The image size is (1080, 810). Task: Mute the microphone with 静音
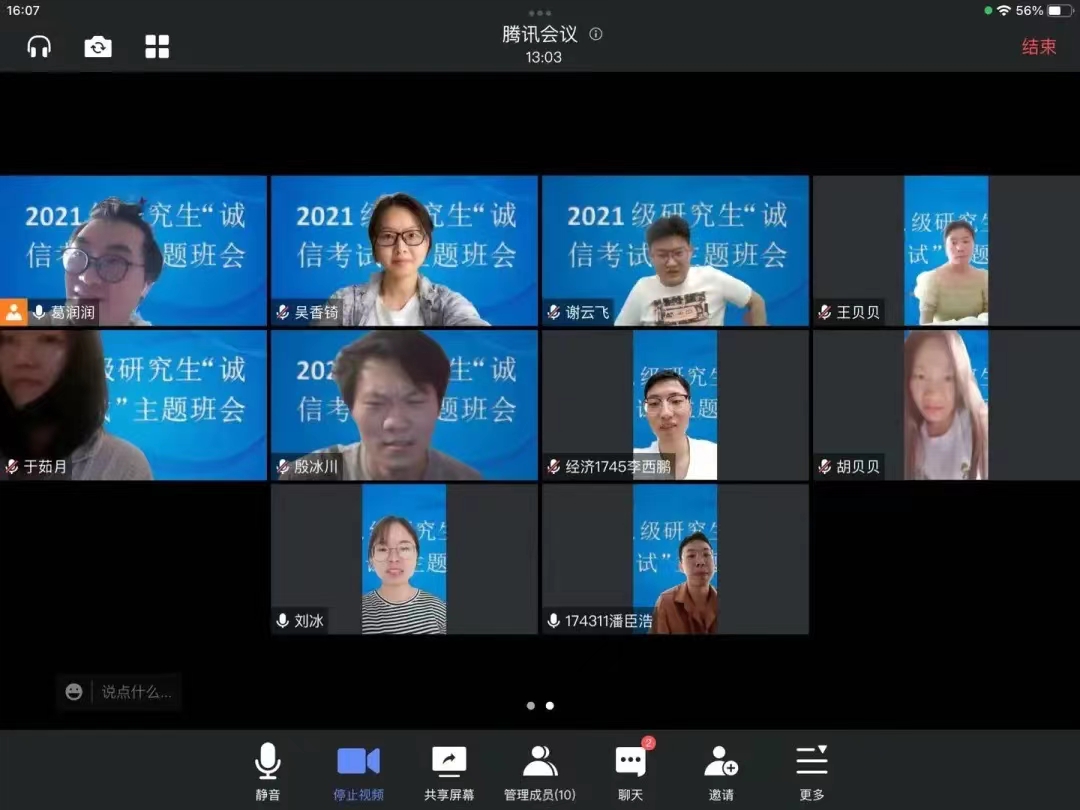point(268,772)
